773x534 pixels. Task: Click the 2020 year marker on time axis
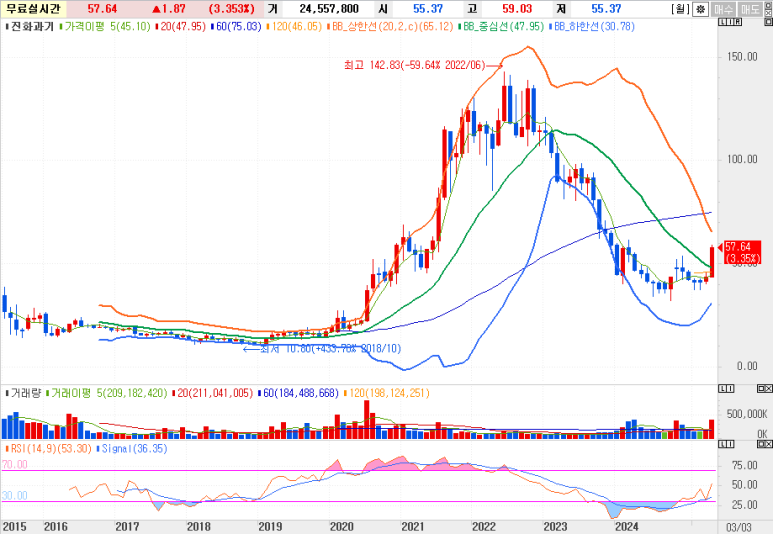pyautogui.click(x=342, y=527)
